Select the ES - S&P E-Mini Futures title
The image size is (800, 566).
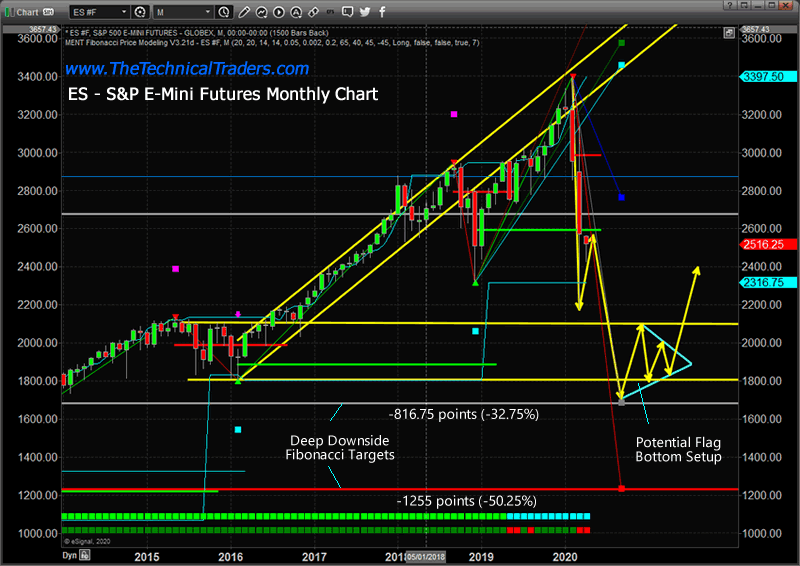223,94
